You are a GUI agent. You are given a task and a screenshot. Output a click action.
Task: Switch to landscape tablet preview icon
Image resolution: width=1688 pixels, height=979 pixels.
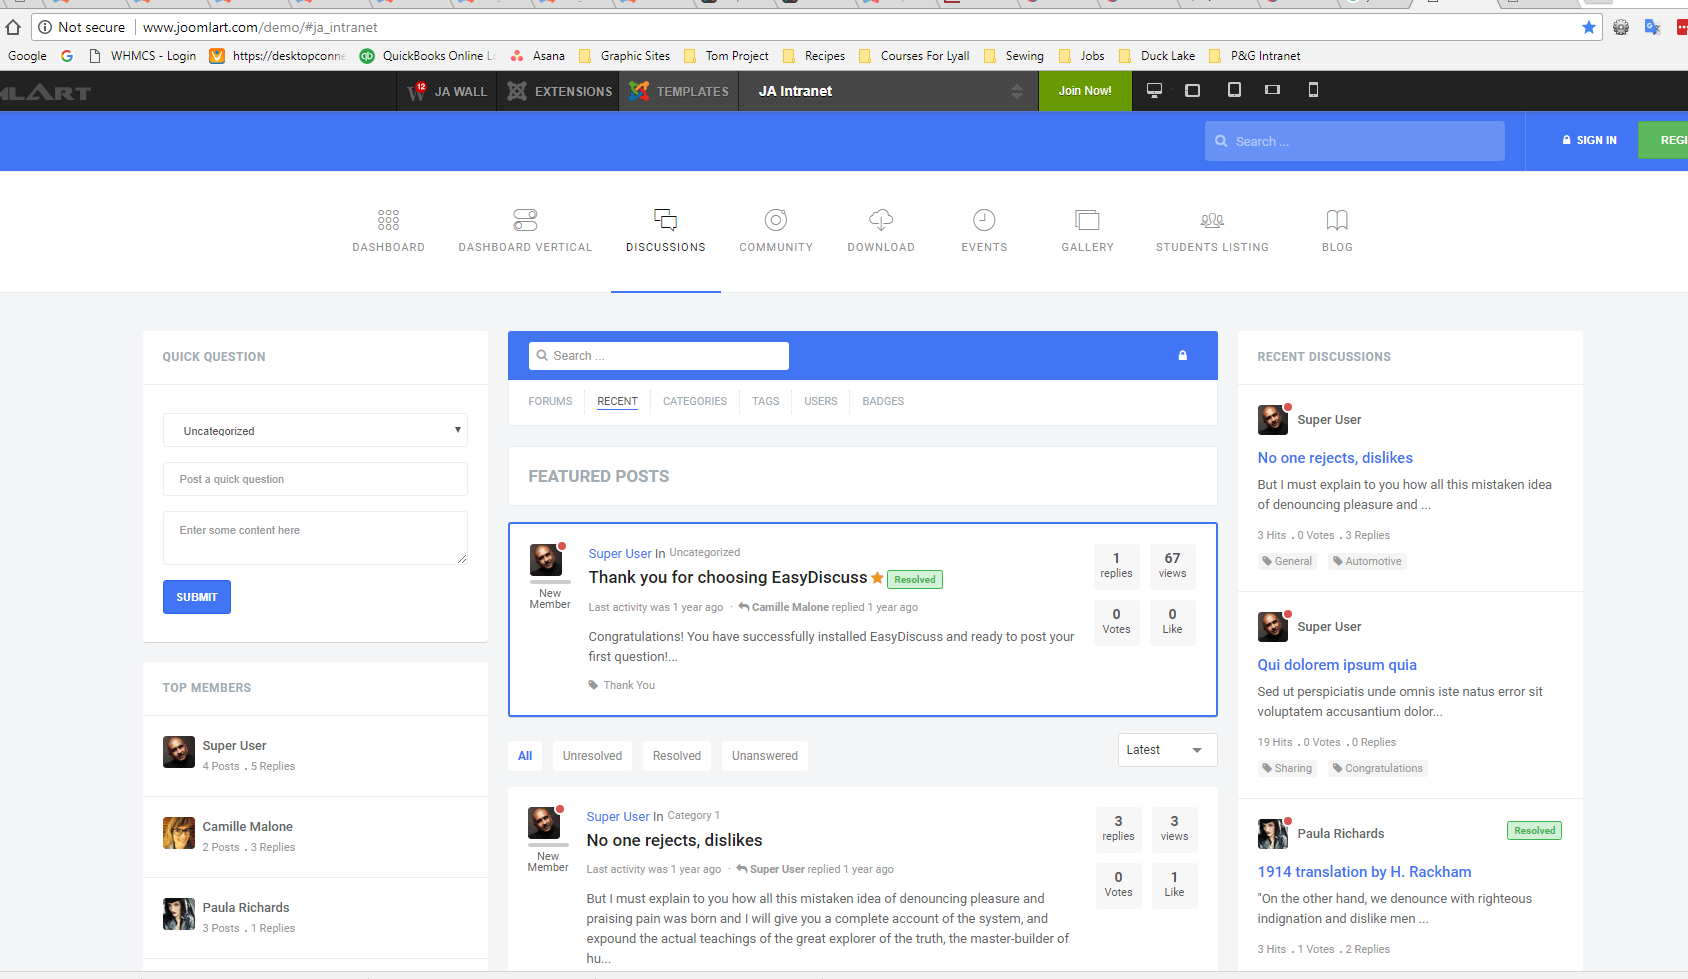pos(1192,90)
